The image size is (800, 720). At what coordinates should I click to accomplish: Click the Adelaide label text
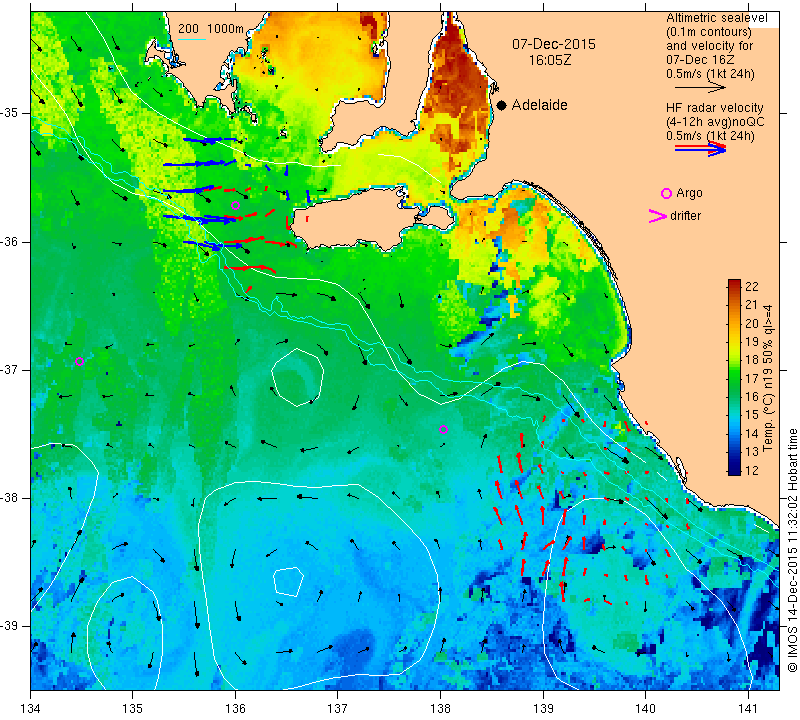(x=539, y=105)
